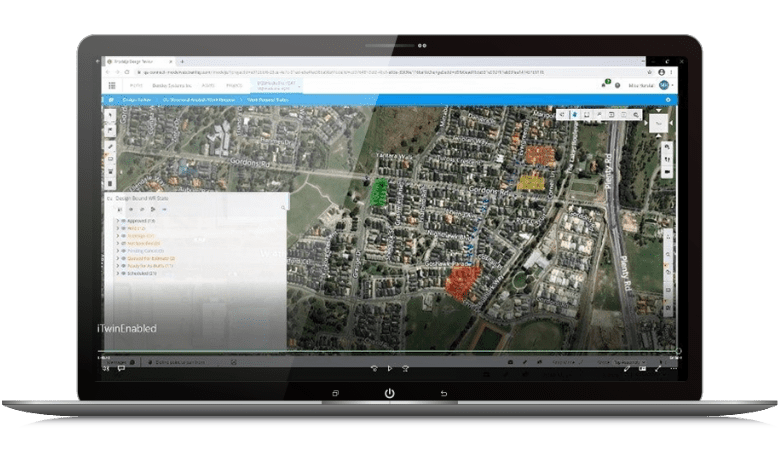Toggle visibility of Pending Cancel group
This screenshot has width=782, height=461.
[x=123, y=250]
